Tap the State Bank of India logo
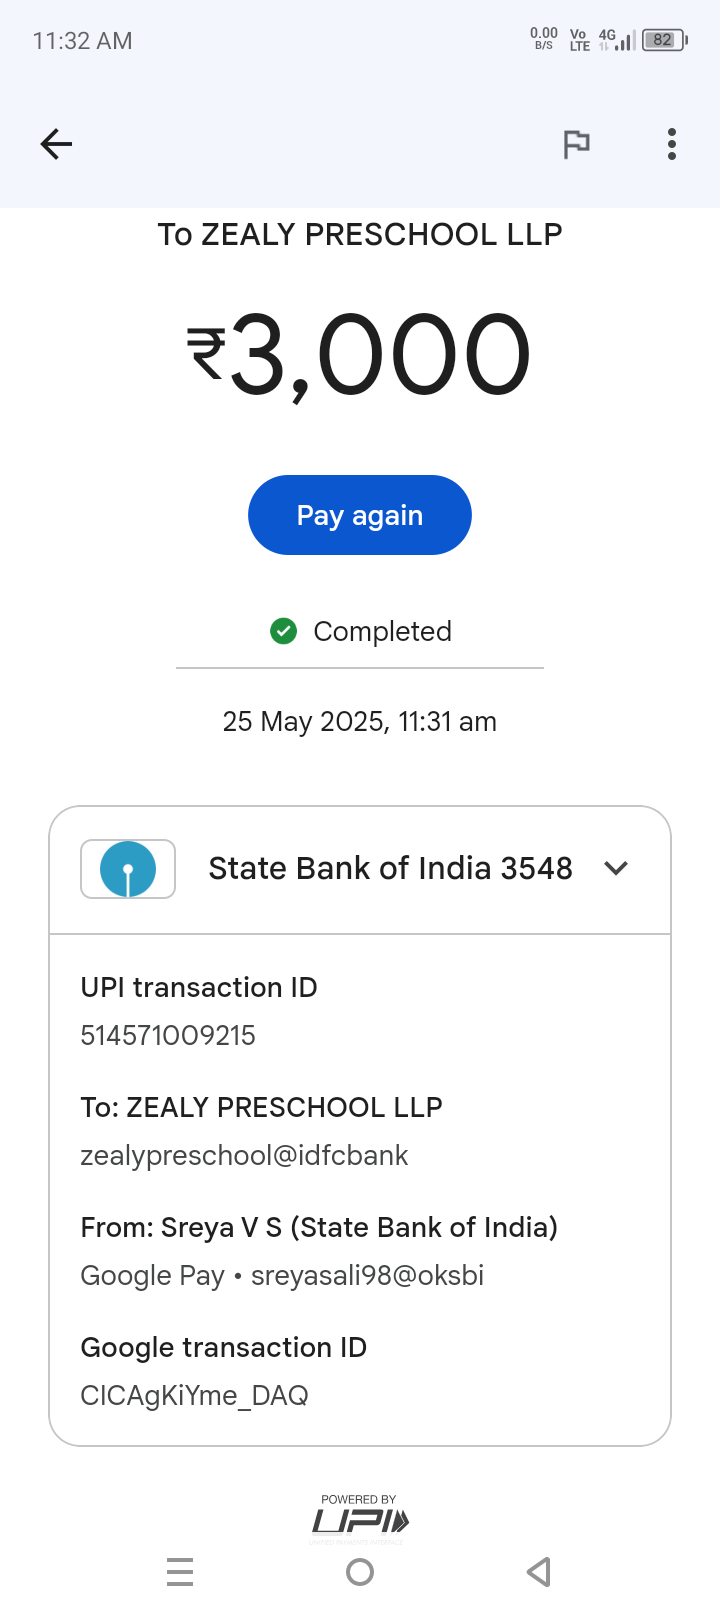 click(x=128, y=868)
